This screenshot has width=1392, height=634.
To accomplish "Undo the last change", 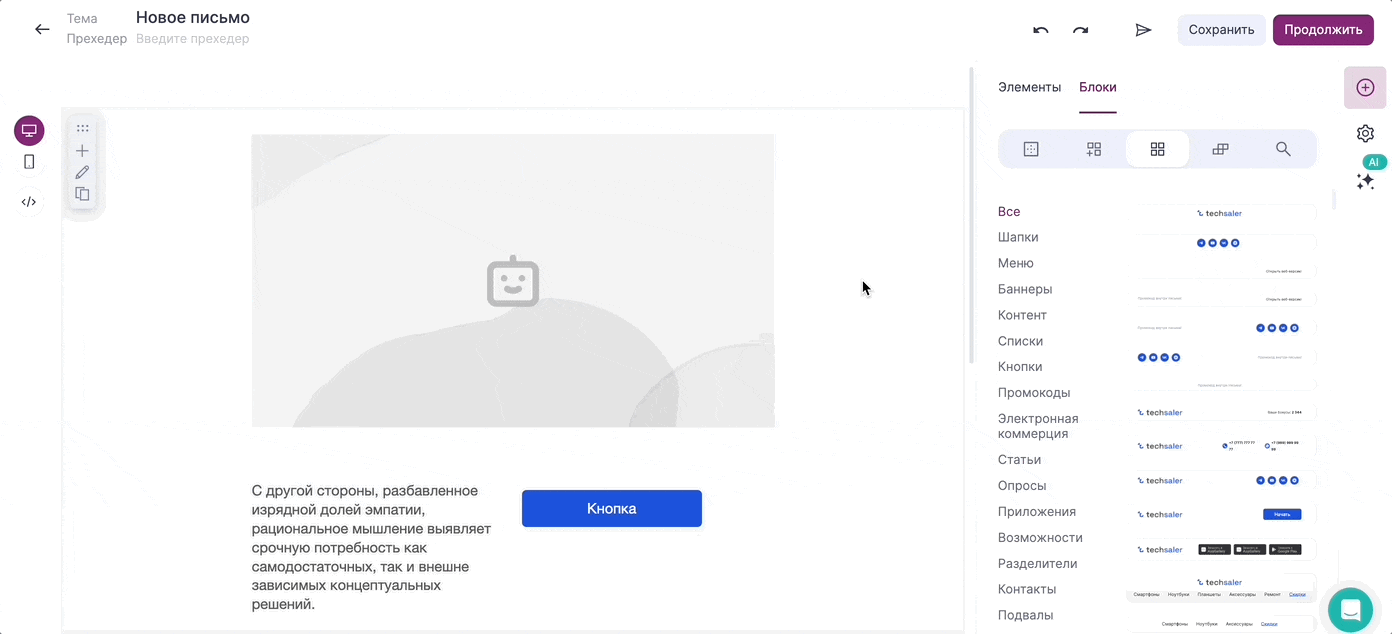I will 1041,30.
